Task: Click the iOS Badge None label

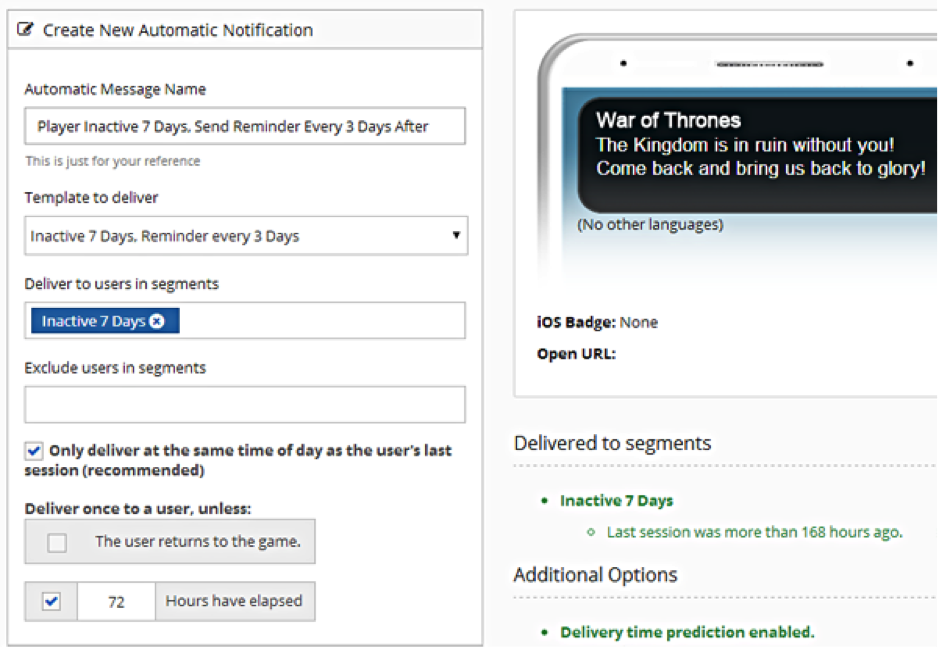Action: coord(597,322)
